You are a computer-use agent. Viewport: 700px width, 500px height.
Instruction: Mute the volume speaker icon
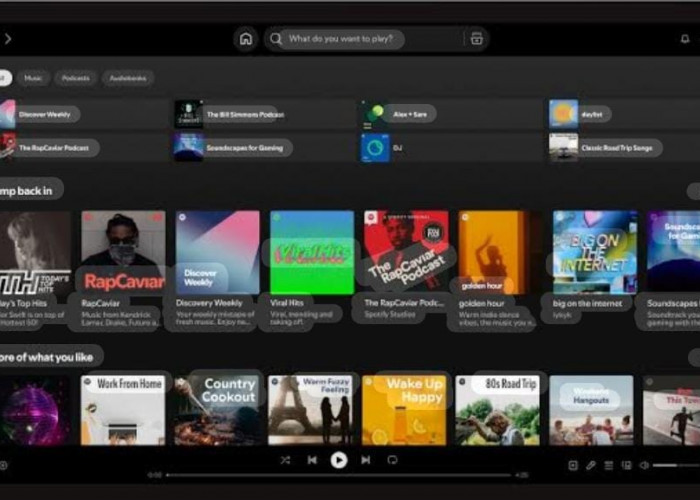coord(644,465)
